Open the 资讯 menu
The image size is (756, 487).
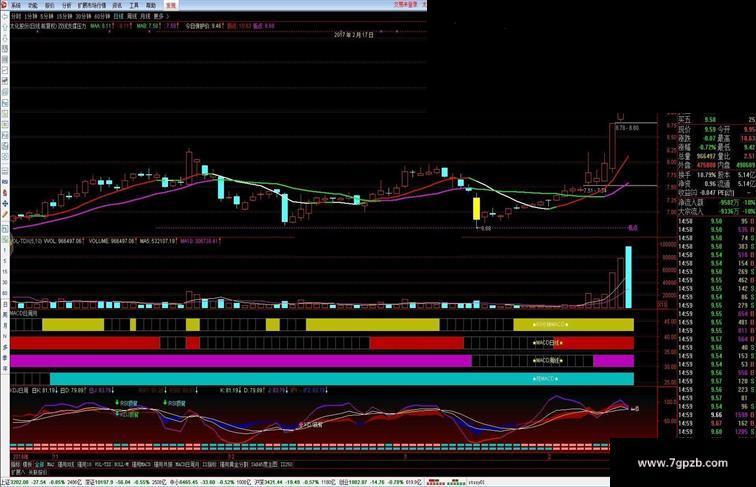(x=117, y=5)
